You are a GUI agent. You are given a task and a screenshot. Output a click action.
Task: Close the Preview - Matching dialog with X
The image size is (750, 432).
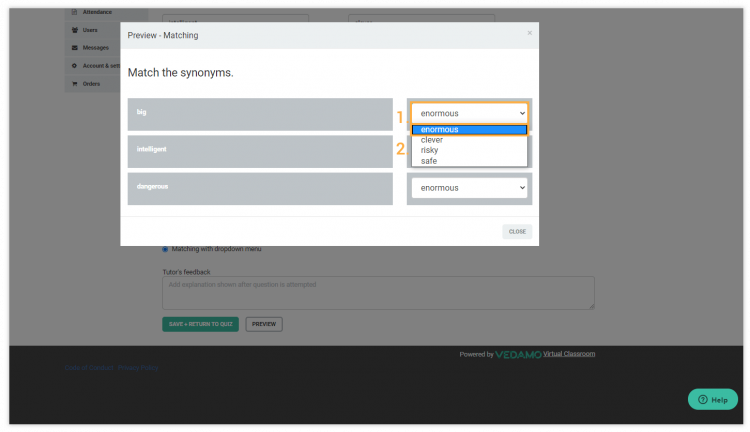click(529, 33)
